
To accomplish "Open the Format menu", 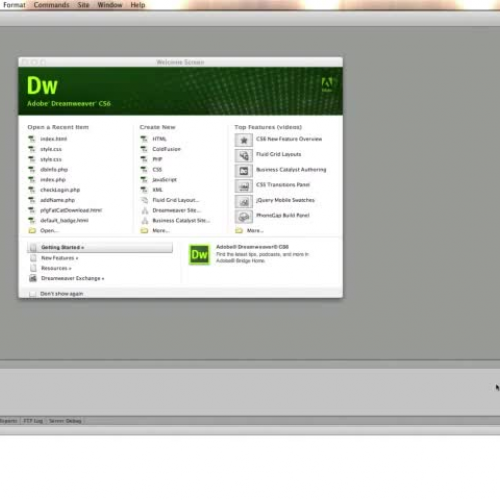I will tap(14, 5).
